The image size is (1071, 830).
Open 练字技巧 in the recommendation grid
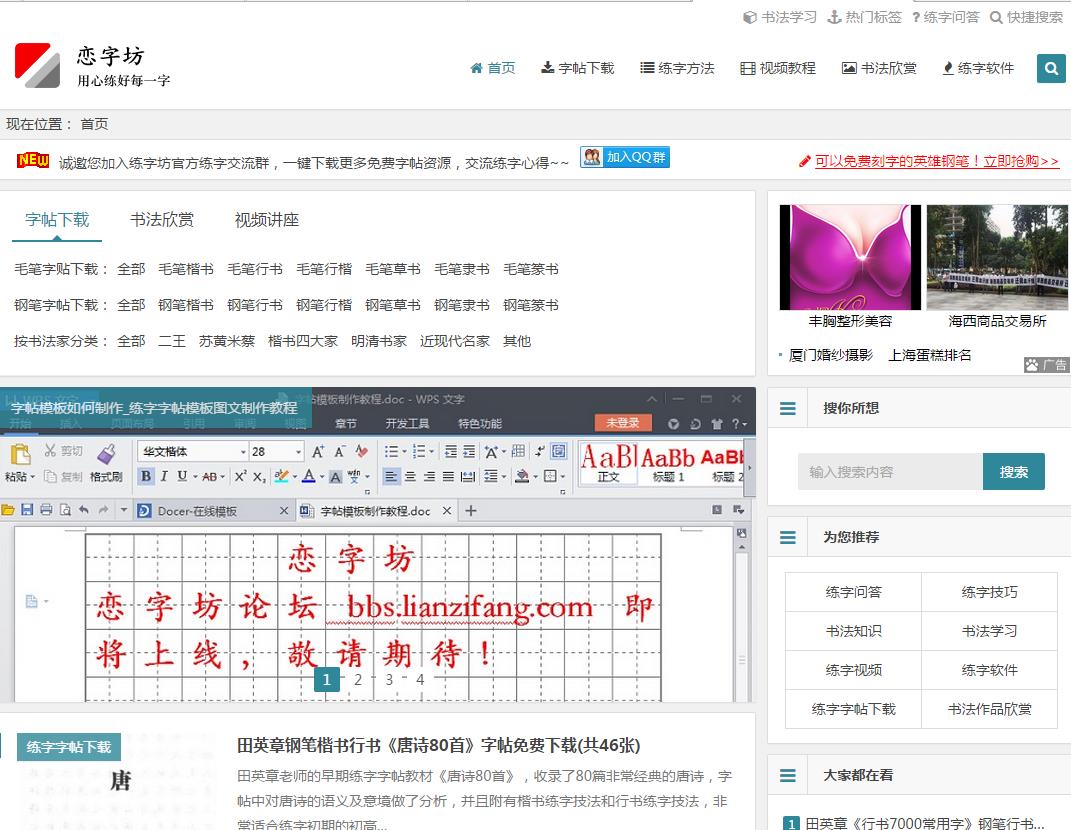(x=989, y=592)
